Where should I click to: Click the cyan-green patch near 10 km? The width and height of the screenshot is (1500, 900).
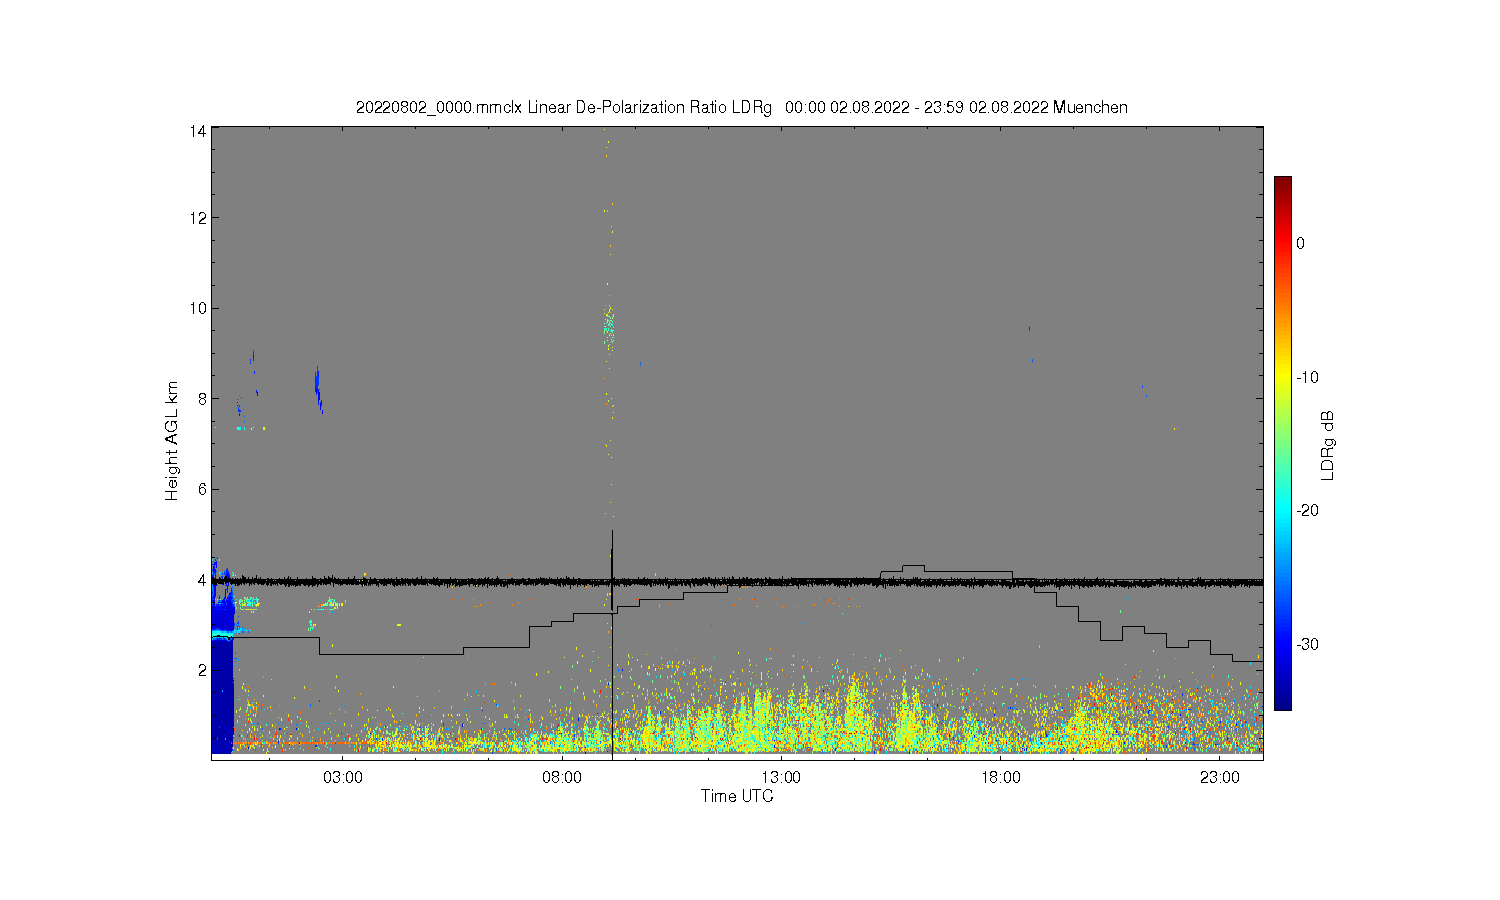click(x=608, y=327)
